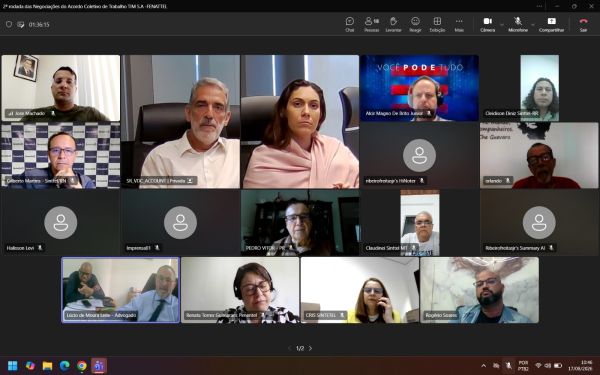Show the People participants list
Screen dimensions: 600x375
click(372, 24)
